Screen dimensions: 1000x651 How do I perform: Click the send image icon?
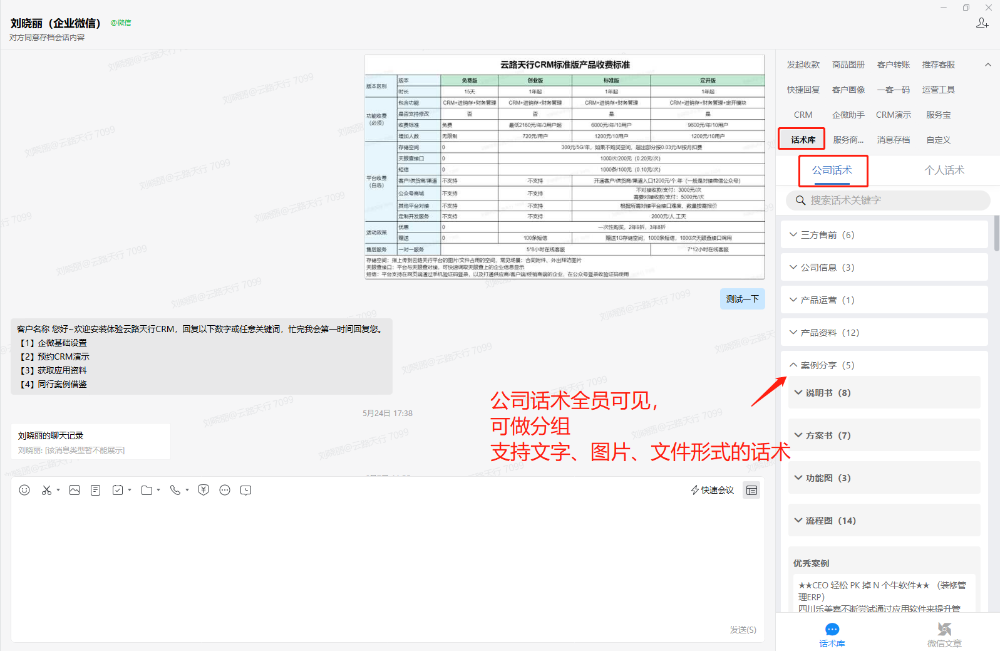point(75,490)
